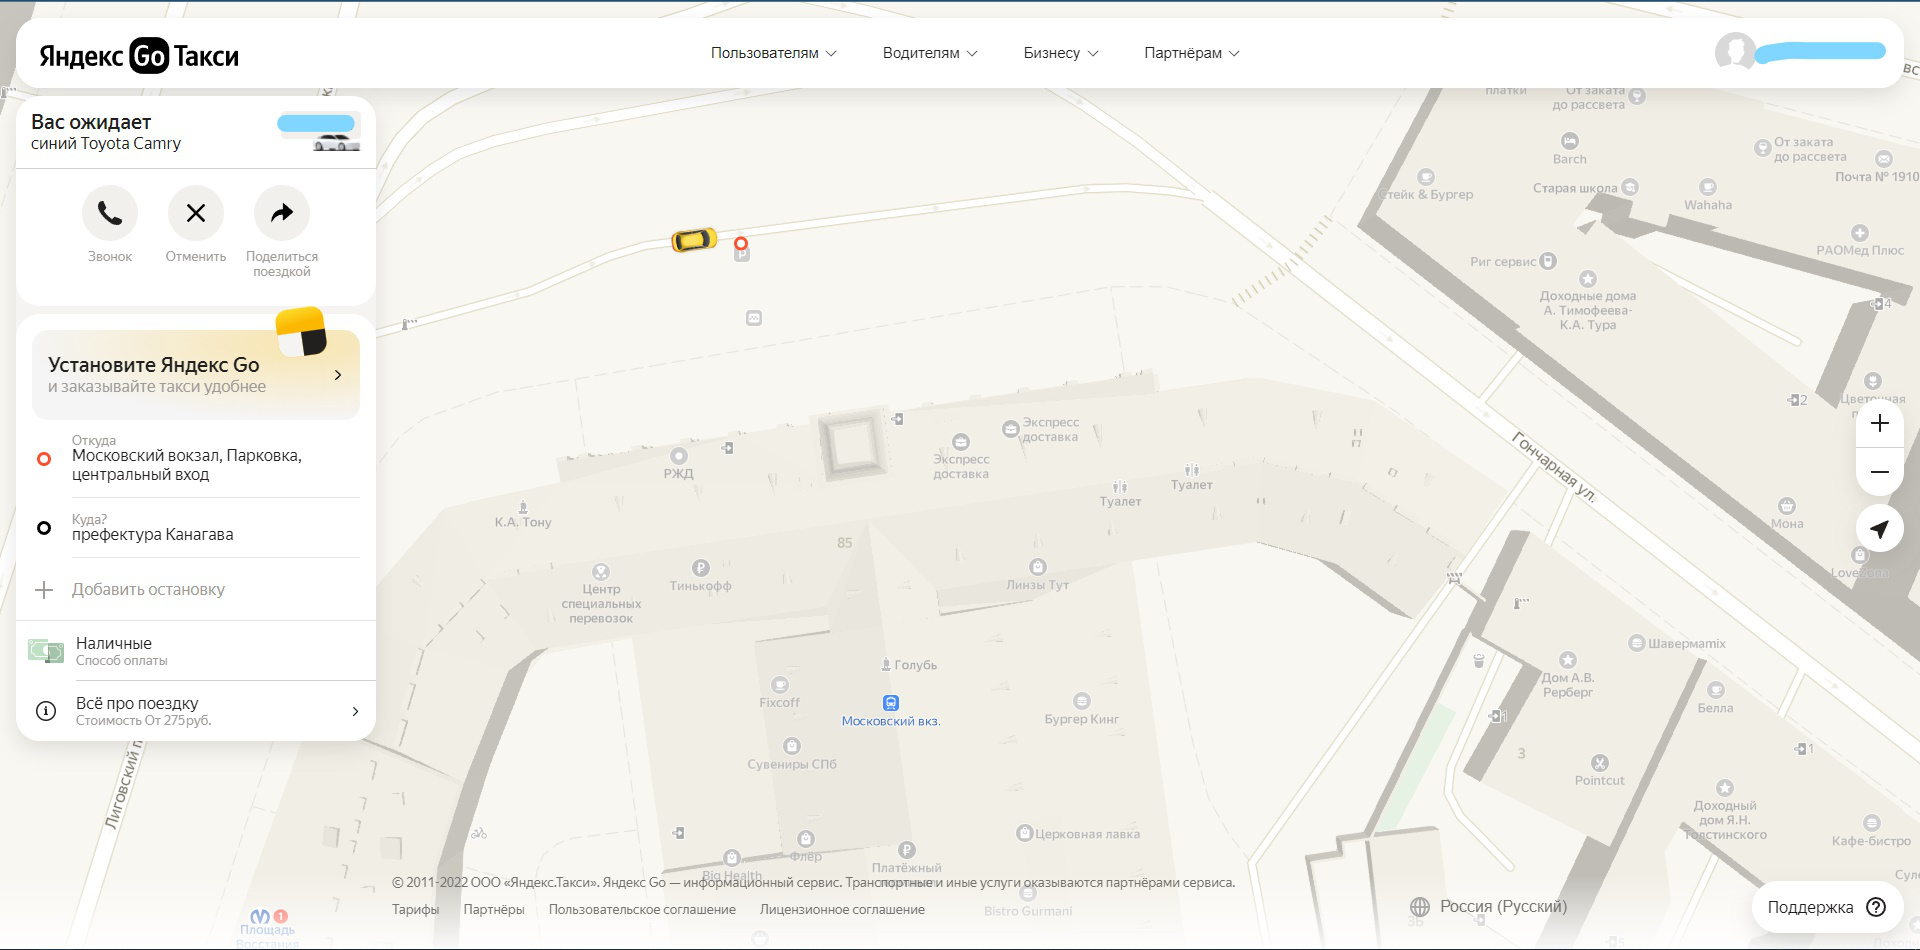Select the Barch map marker
Viewport: 1920px width, 950px height.
(1570, 141)
